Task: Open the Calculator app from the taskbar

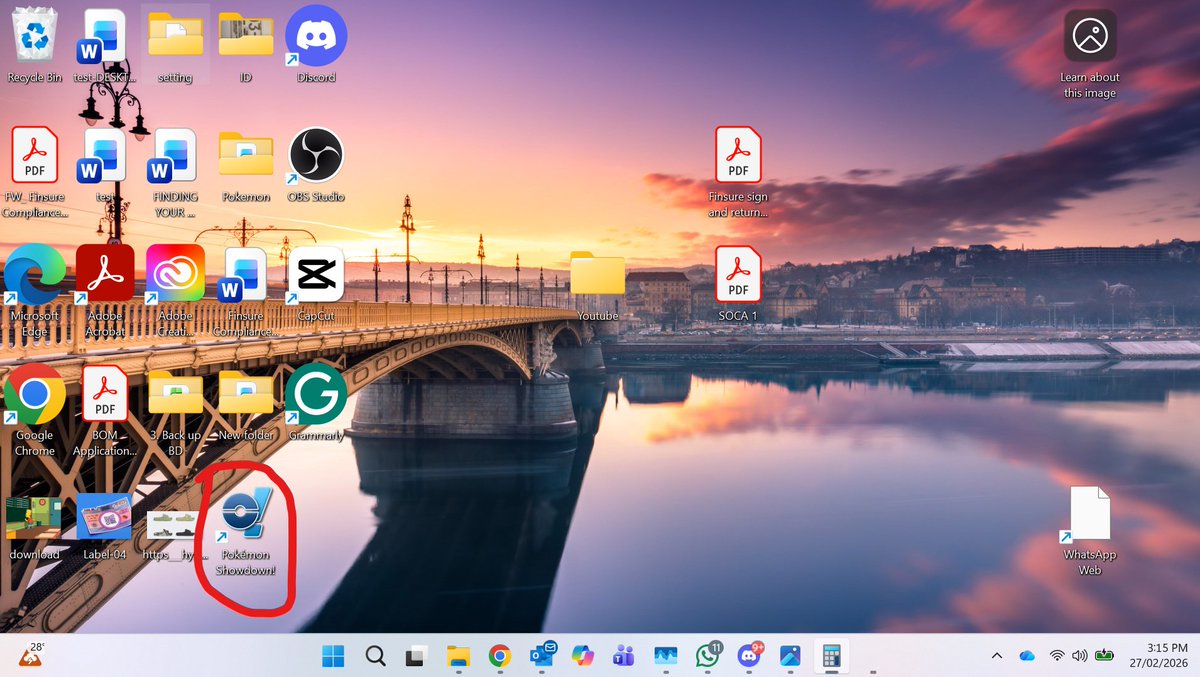Action: click(831, 656)
